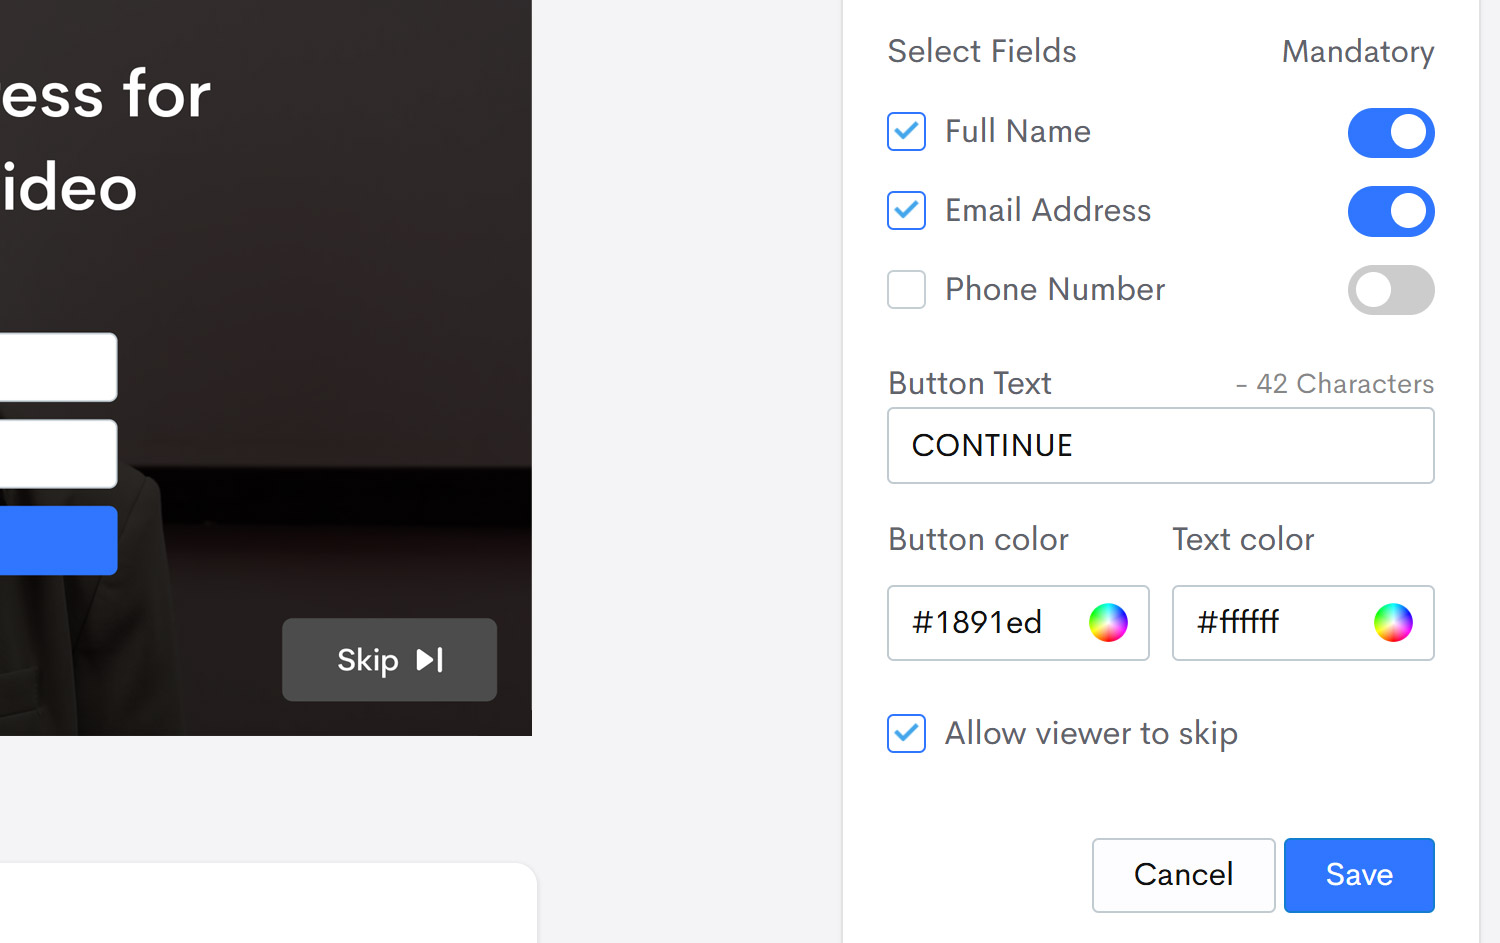The width and height of the screenshot is (1500, 943).
Task: Uncheck the Full Name field checkbox
Action: pyautogui.click(x=906, y=131)
